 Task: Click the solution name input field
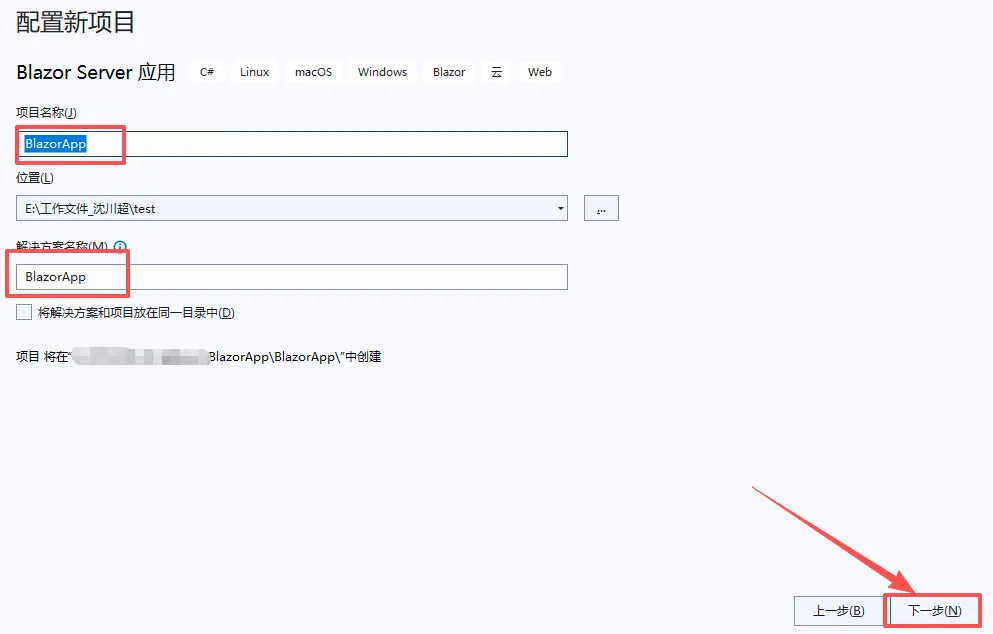291,277
